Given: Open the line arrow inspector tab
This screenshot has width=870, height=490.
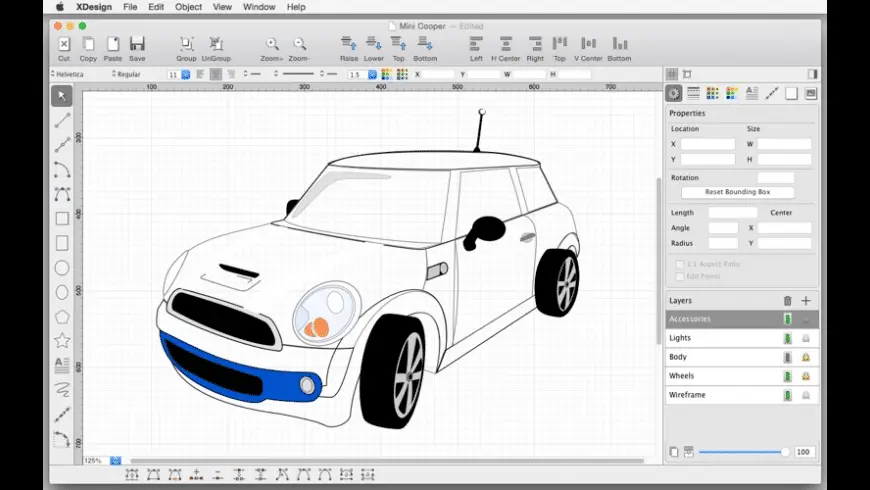Looking at the screenshot, I should point(772,93).
